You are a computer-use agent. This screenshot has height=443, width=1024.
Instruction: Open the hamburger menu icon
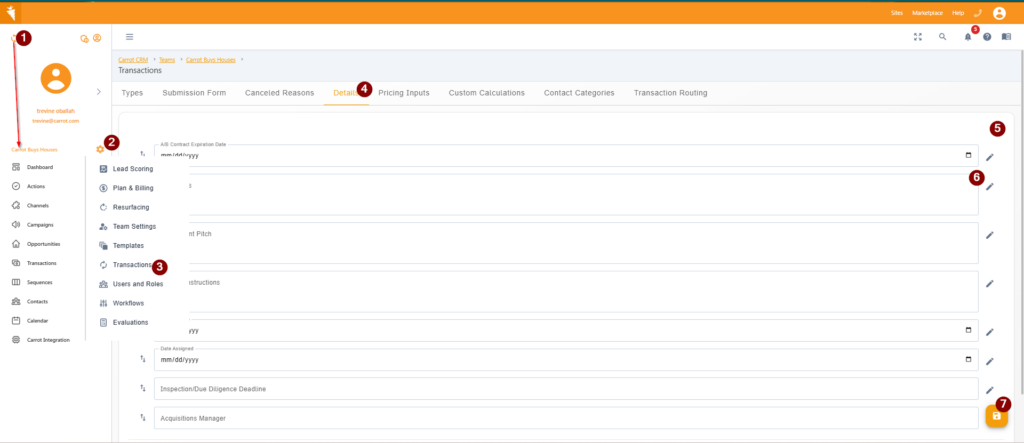tap(129, 37)
